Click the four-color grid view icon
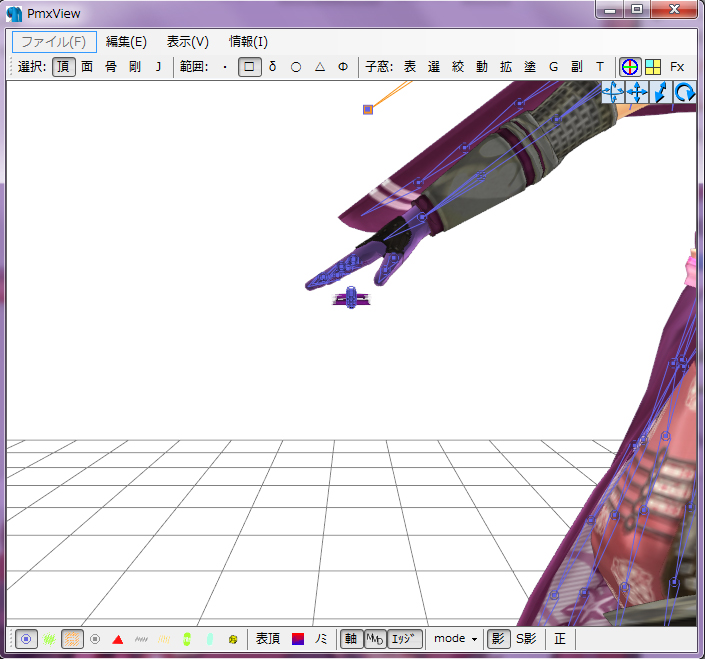 click(653, 67)
